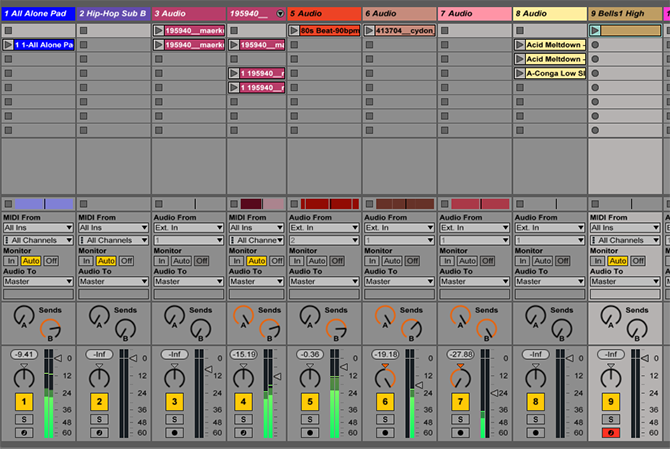This screenshot has width=670, height=449.
Task: Solo track 3 with the S button
Action: pos(174,419)
